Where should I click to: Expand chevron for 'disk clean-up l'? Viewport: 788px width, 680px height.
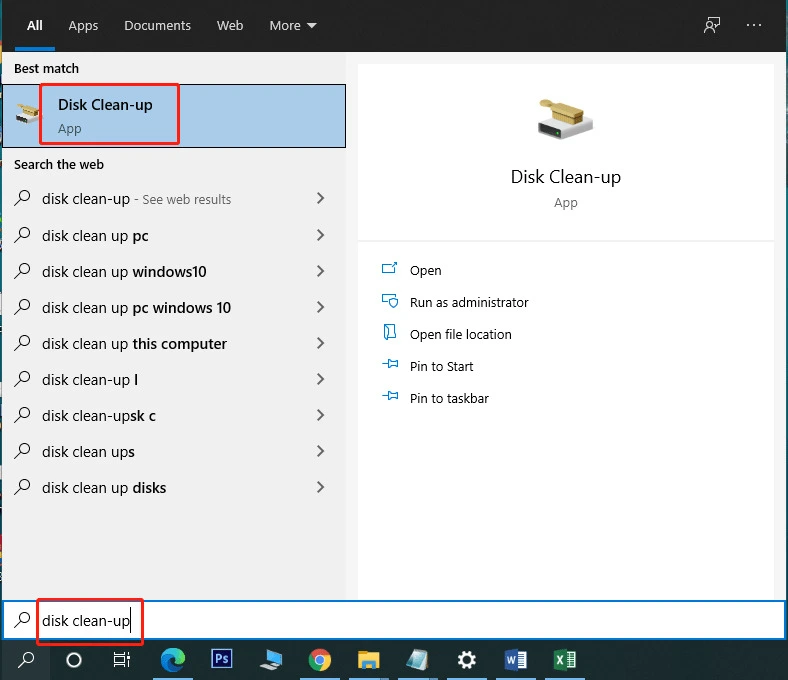click(321, 379)
